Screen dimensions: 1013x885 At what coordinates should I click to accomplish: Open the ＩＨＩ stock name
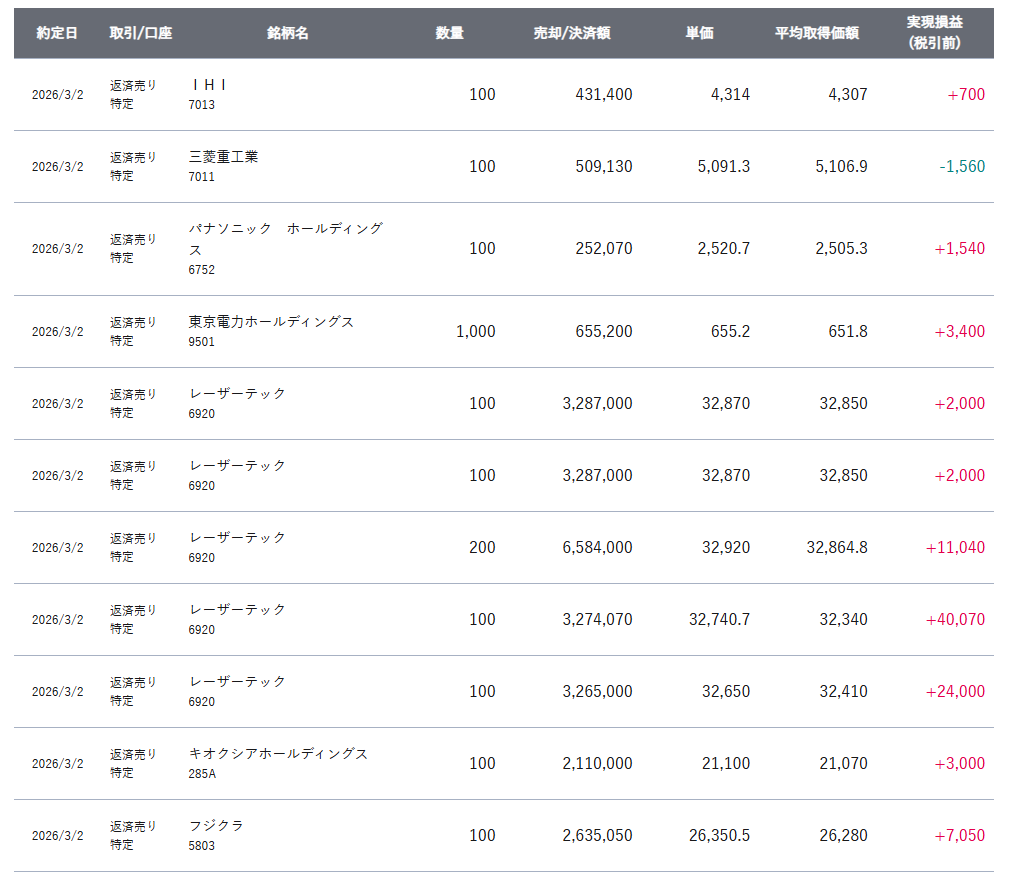click(x=209, y=85)
